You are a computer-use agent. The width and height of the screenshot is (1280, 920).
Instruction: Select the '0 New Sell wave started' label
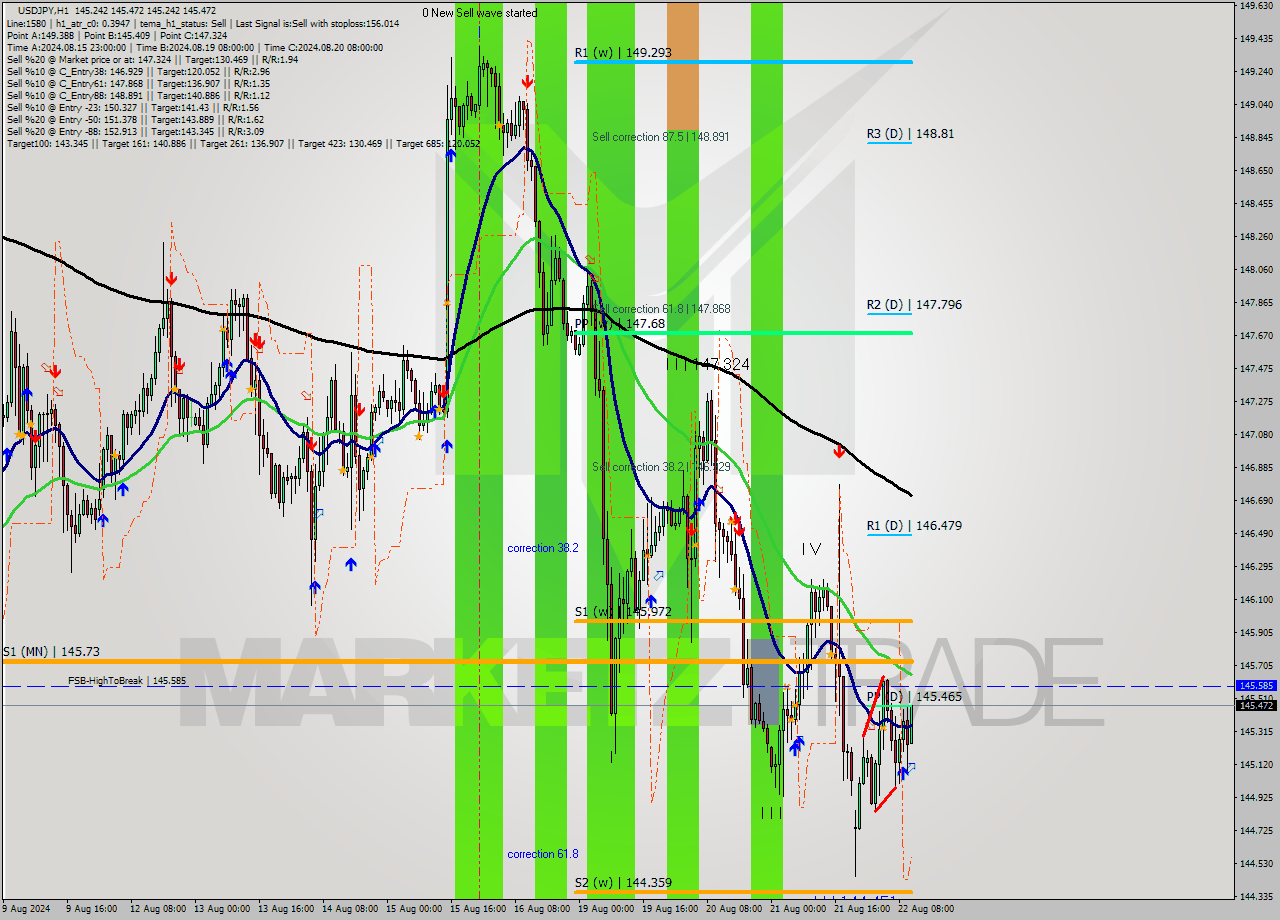point(479,13)
